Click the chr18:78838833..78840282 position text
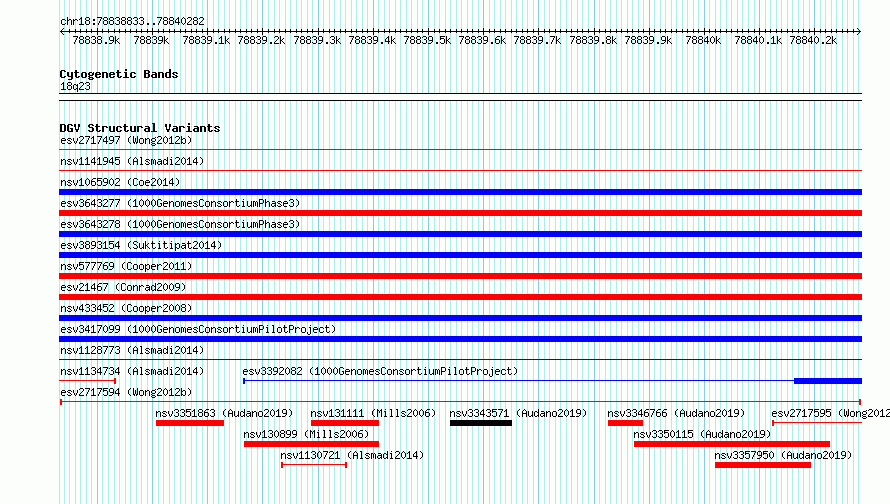 point(132,21)
